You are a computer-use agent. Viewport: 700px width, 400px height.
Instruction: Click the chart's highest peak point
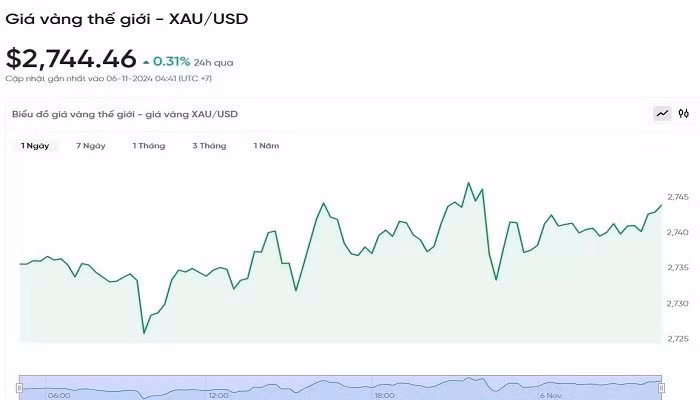coord(467,183)
